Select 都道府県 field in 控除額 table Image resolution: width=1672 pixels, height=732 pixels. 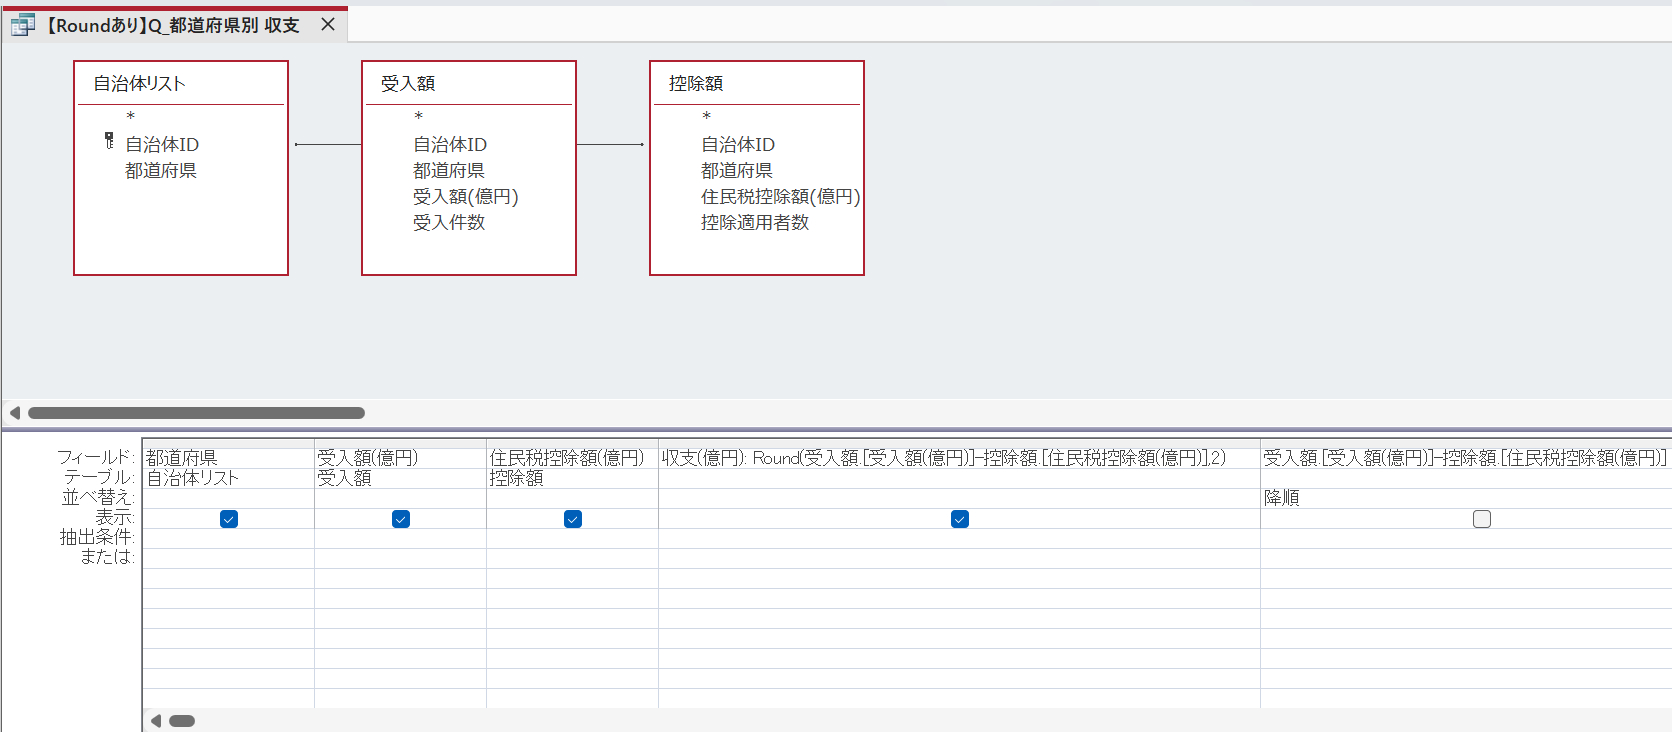point(737,171)
